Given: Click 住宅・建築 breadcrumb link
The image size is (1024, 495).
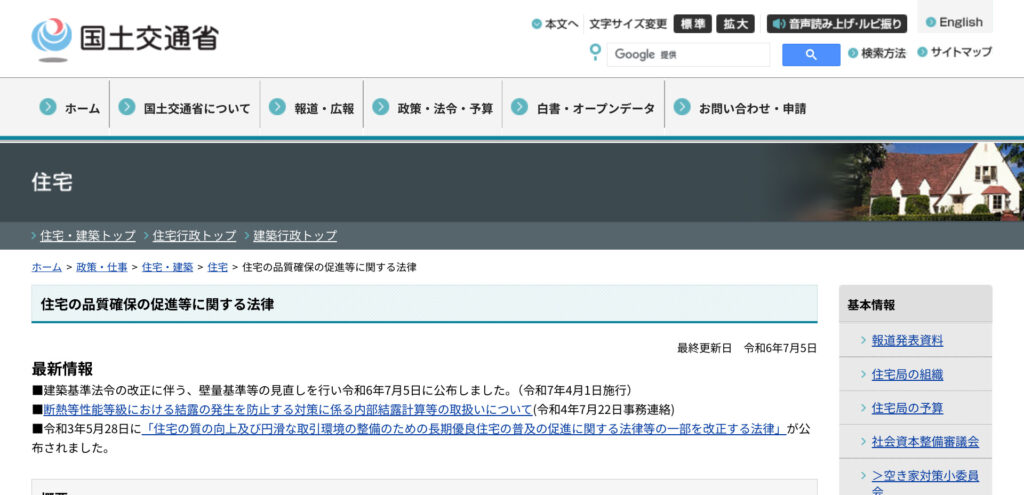Looking at the screenshot, I should point(167,267).
